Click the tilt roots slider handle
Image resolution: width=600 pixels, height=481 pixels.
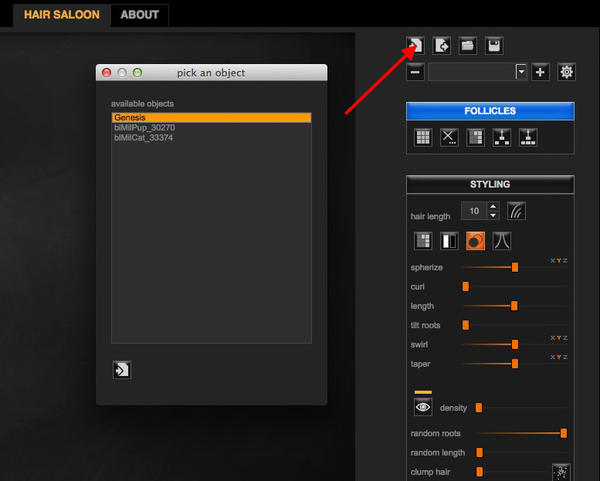point(466,325)
